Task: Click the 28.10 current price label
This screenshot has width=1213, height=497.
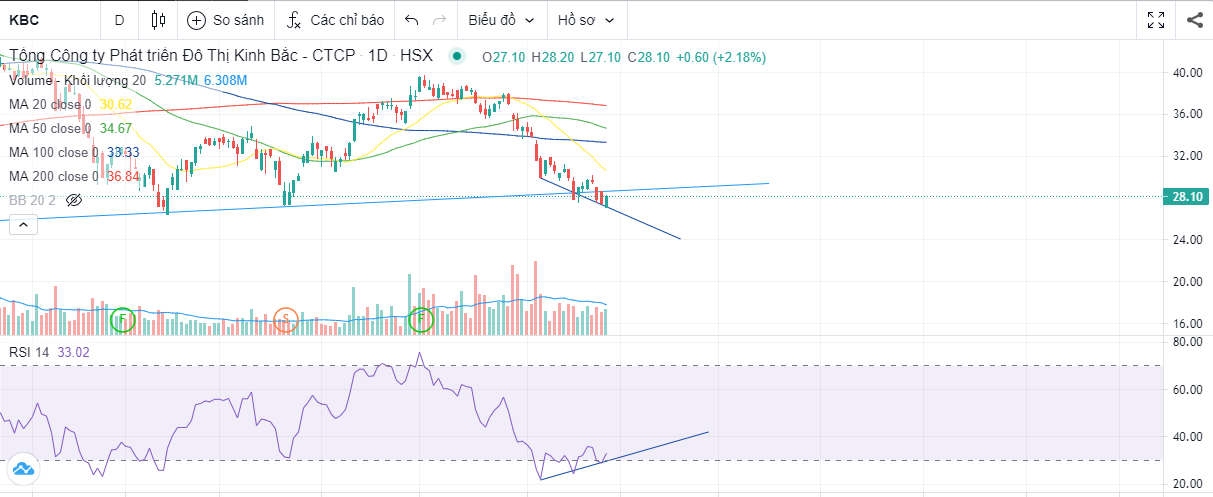Action: [x=1185, y=197]
